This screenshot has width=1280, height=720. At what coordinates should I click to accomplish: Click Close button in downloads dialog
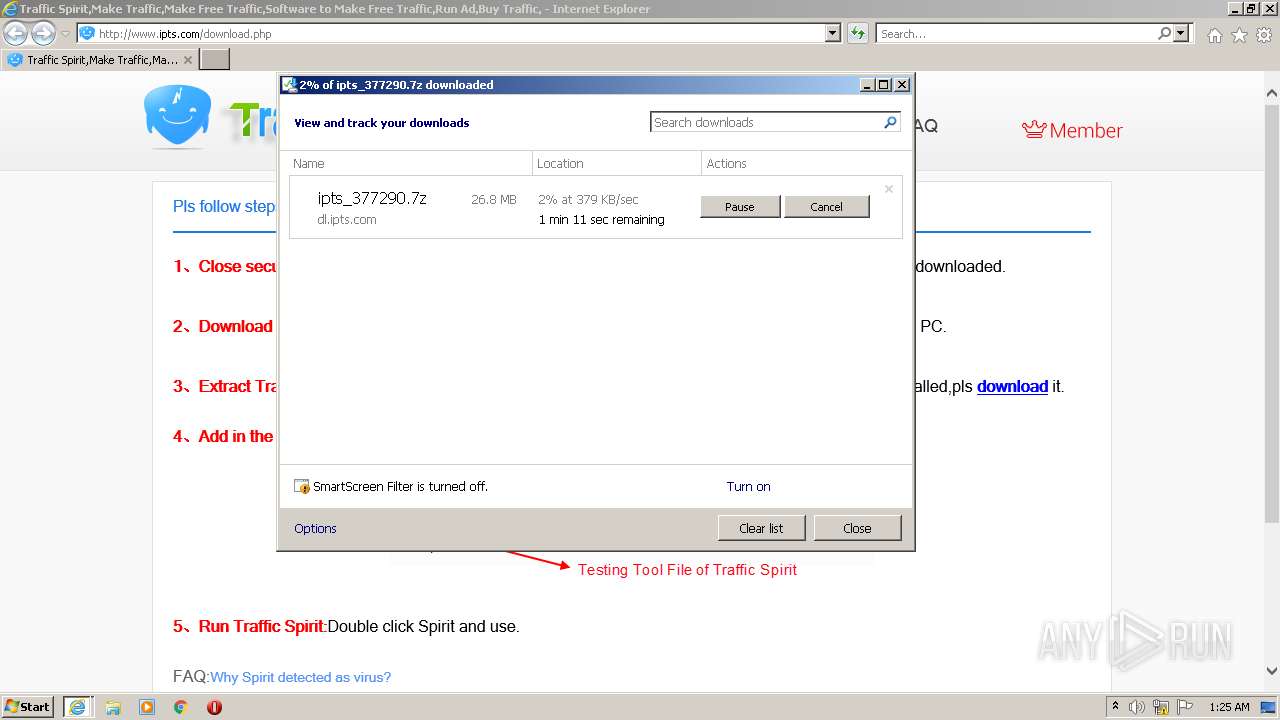click(x=857, y=528)
